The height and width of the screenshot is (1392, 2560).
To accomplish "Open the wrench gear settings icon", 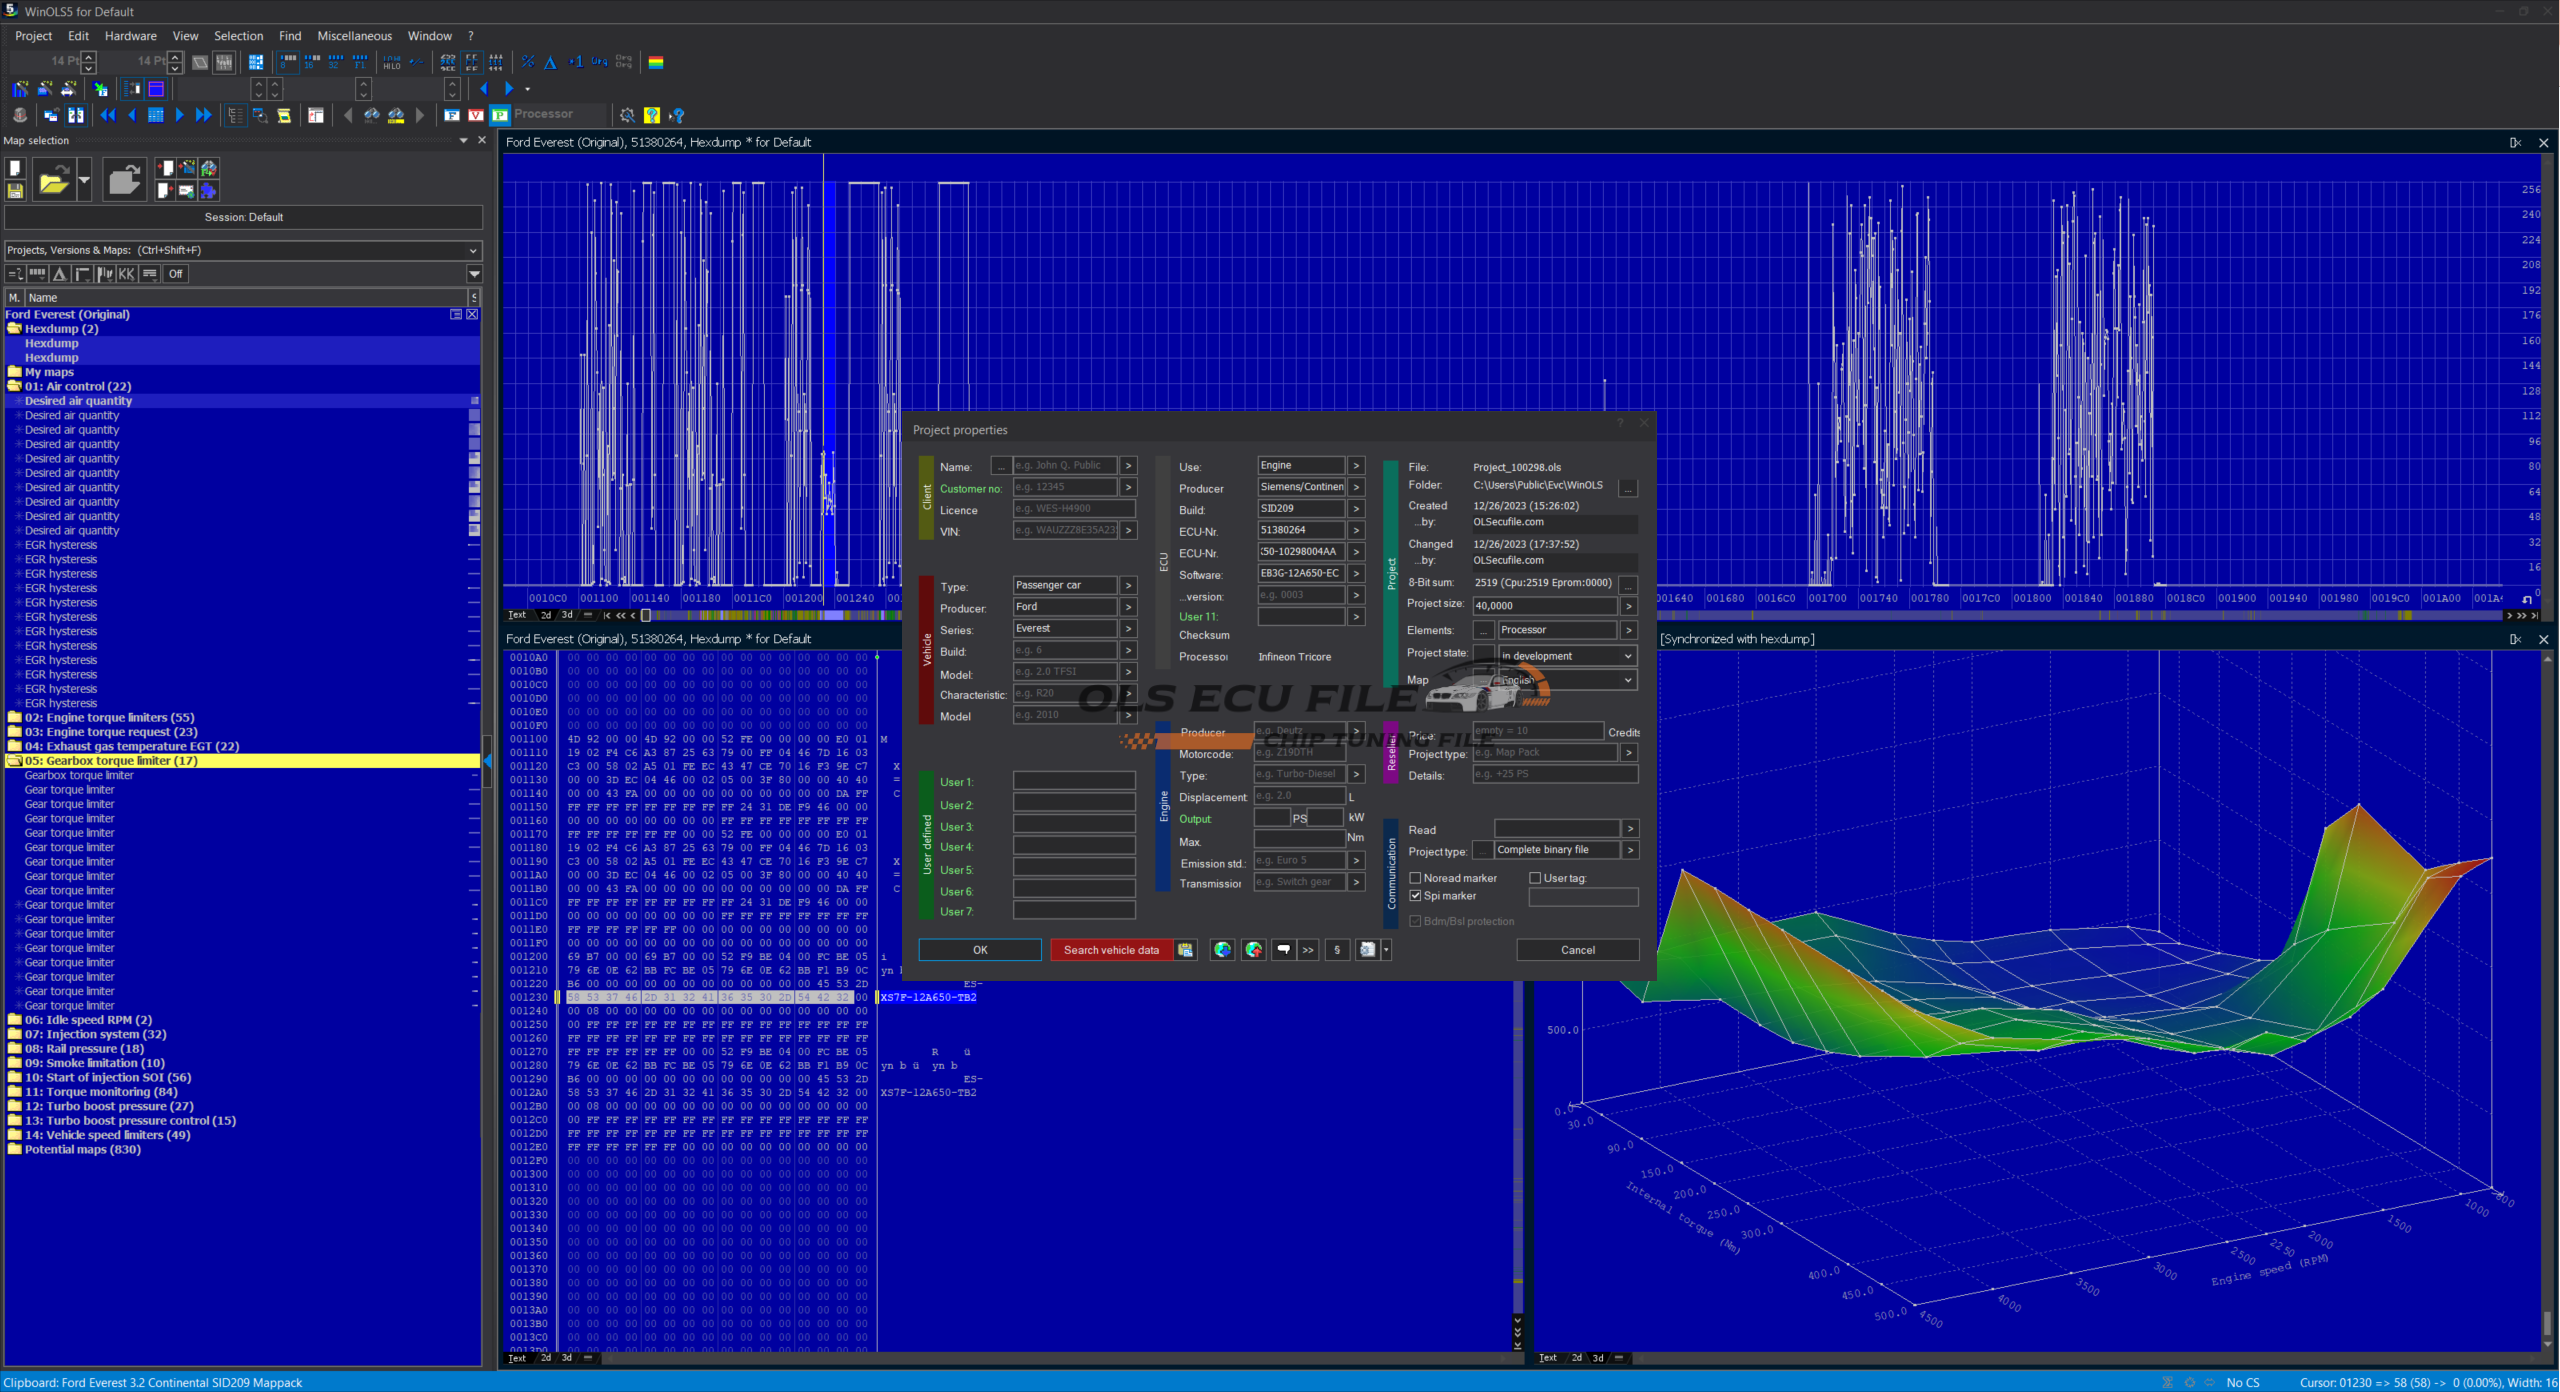I will (x=627, y=115).
